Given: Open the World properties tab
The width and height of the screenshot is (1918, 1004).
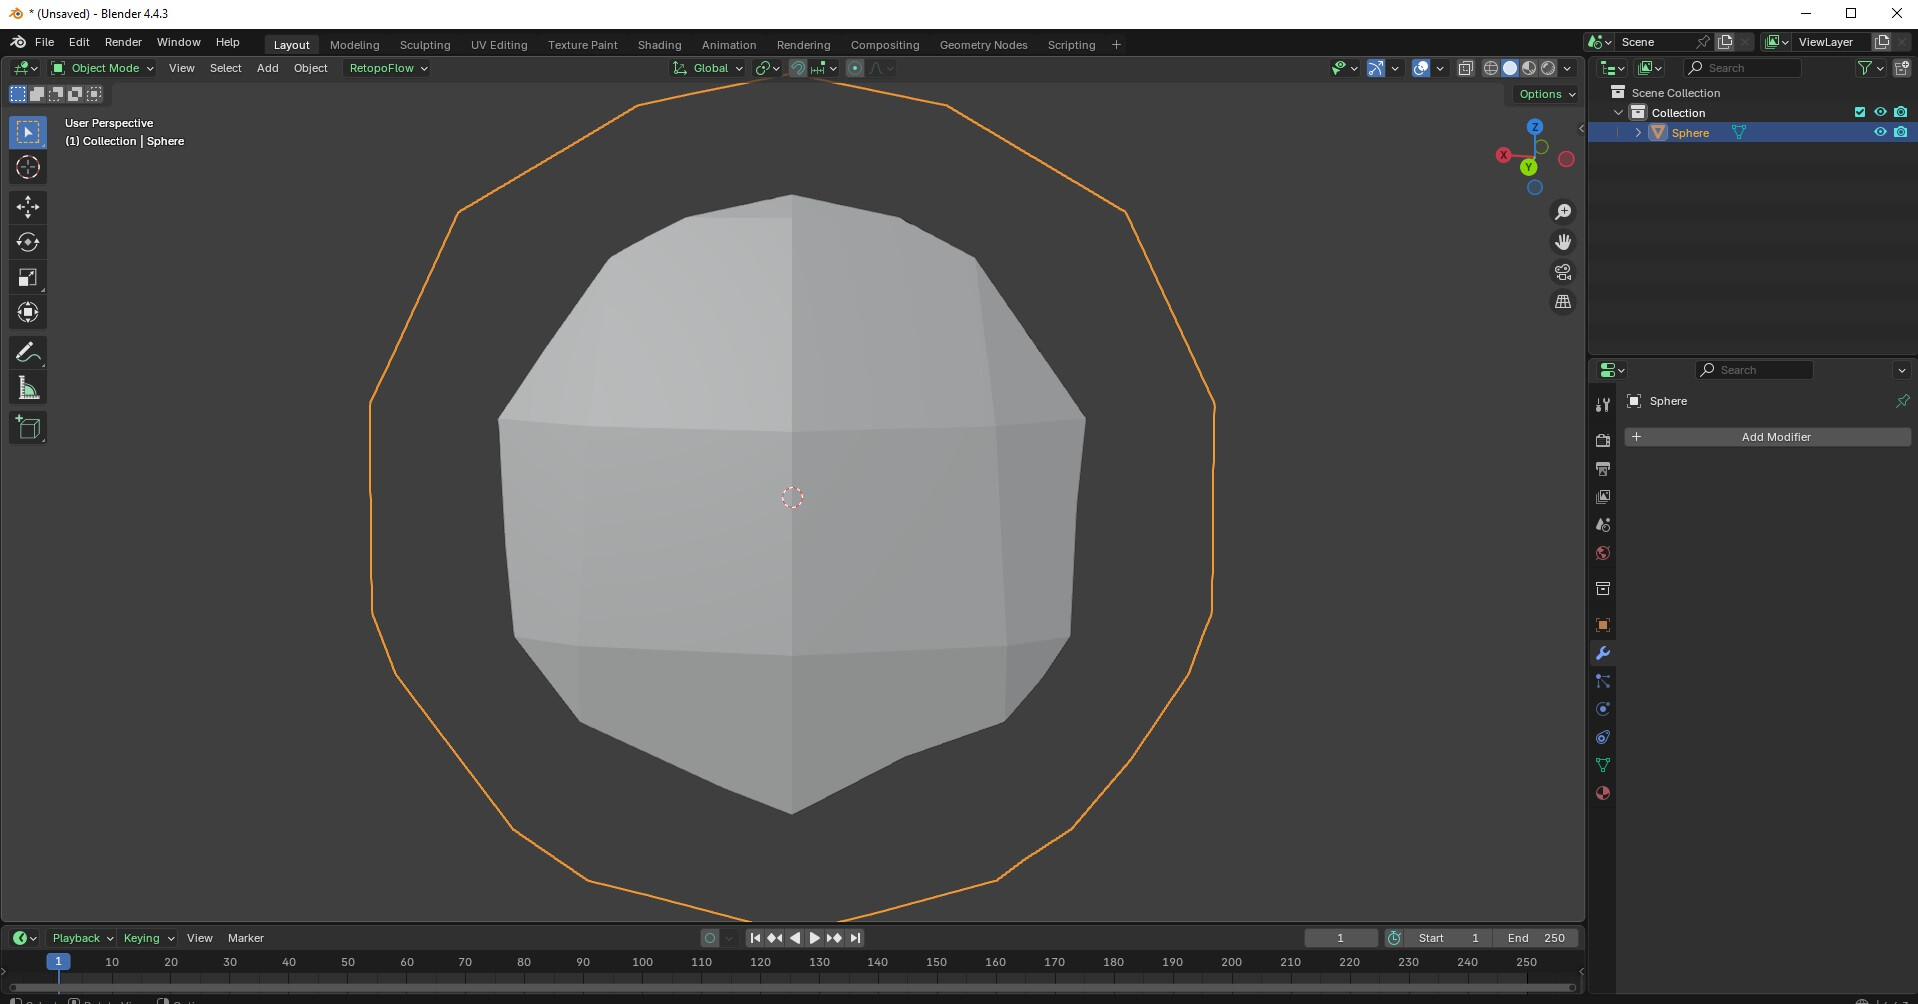Looking at the screenshot, I should click(1603, 553).
